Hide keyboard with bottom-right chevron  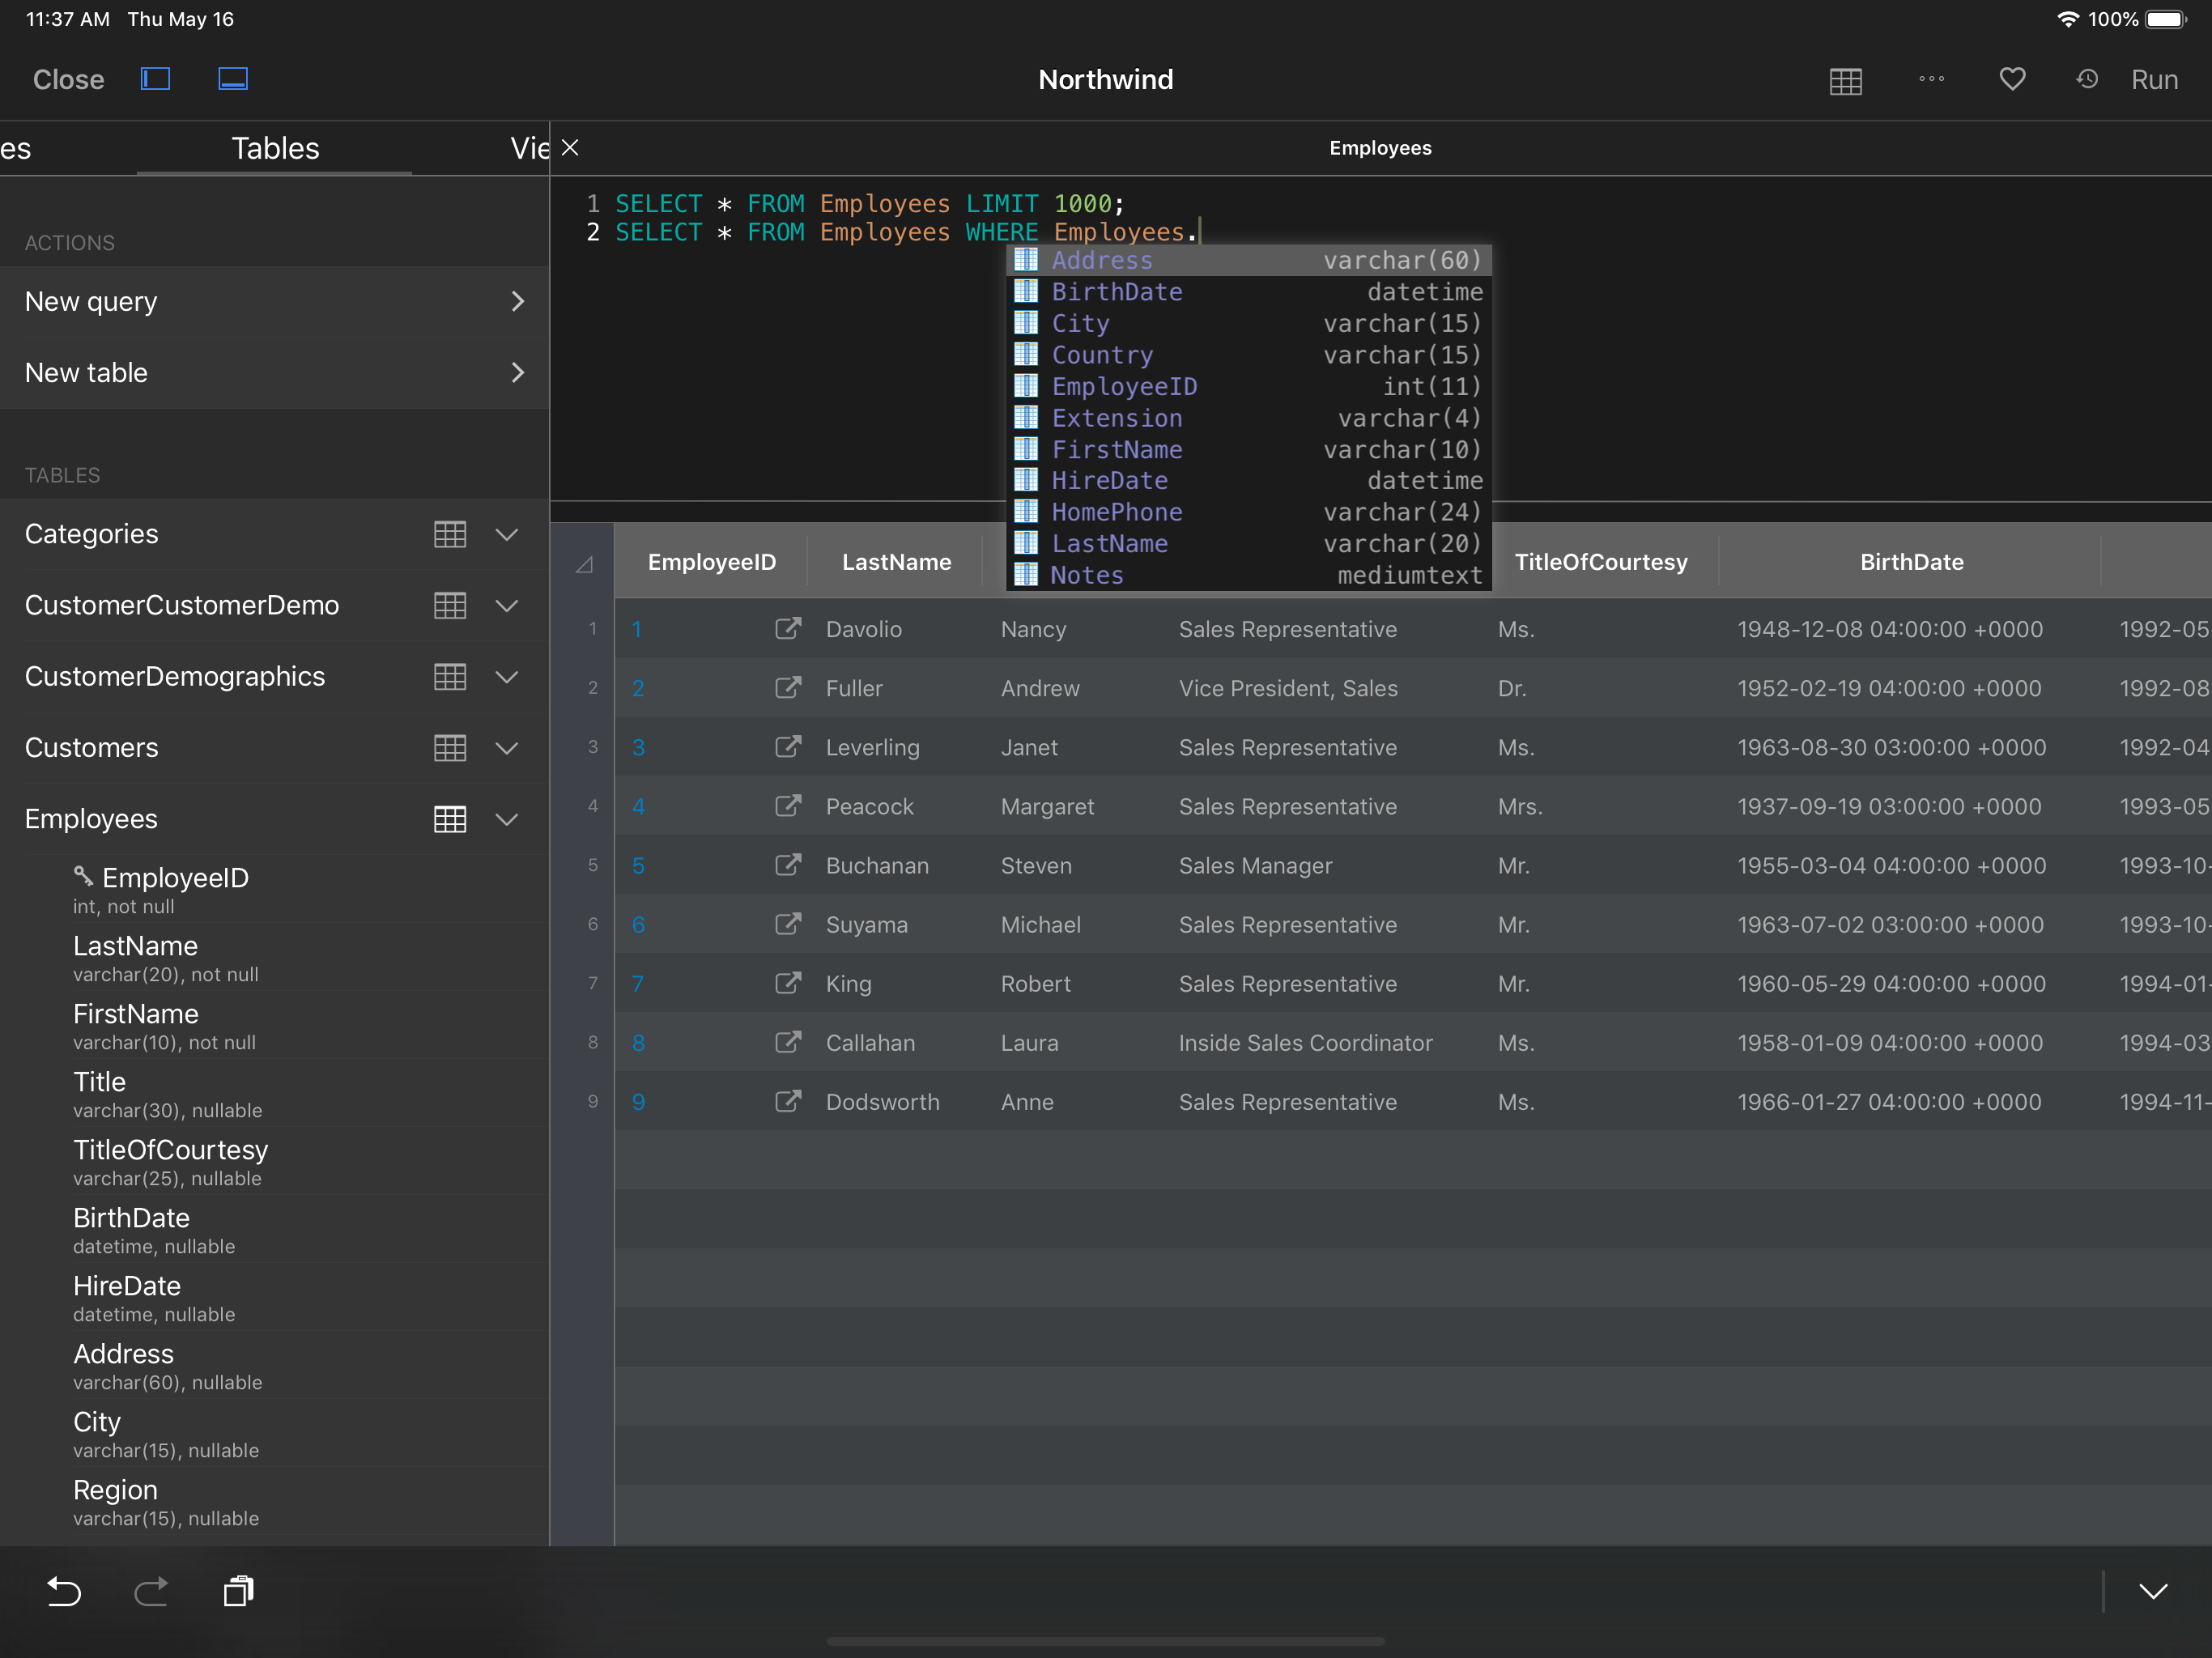pyautogui.click(x=2153, y=1591)
